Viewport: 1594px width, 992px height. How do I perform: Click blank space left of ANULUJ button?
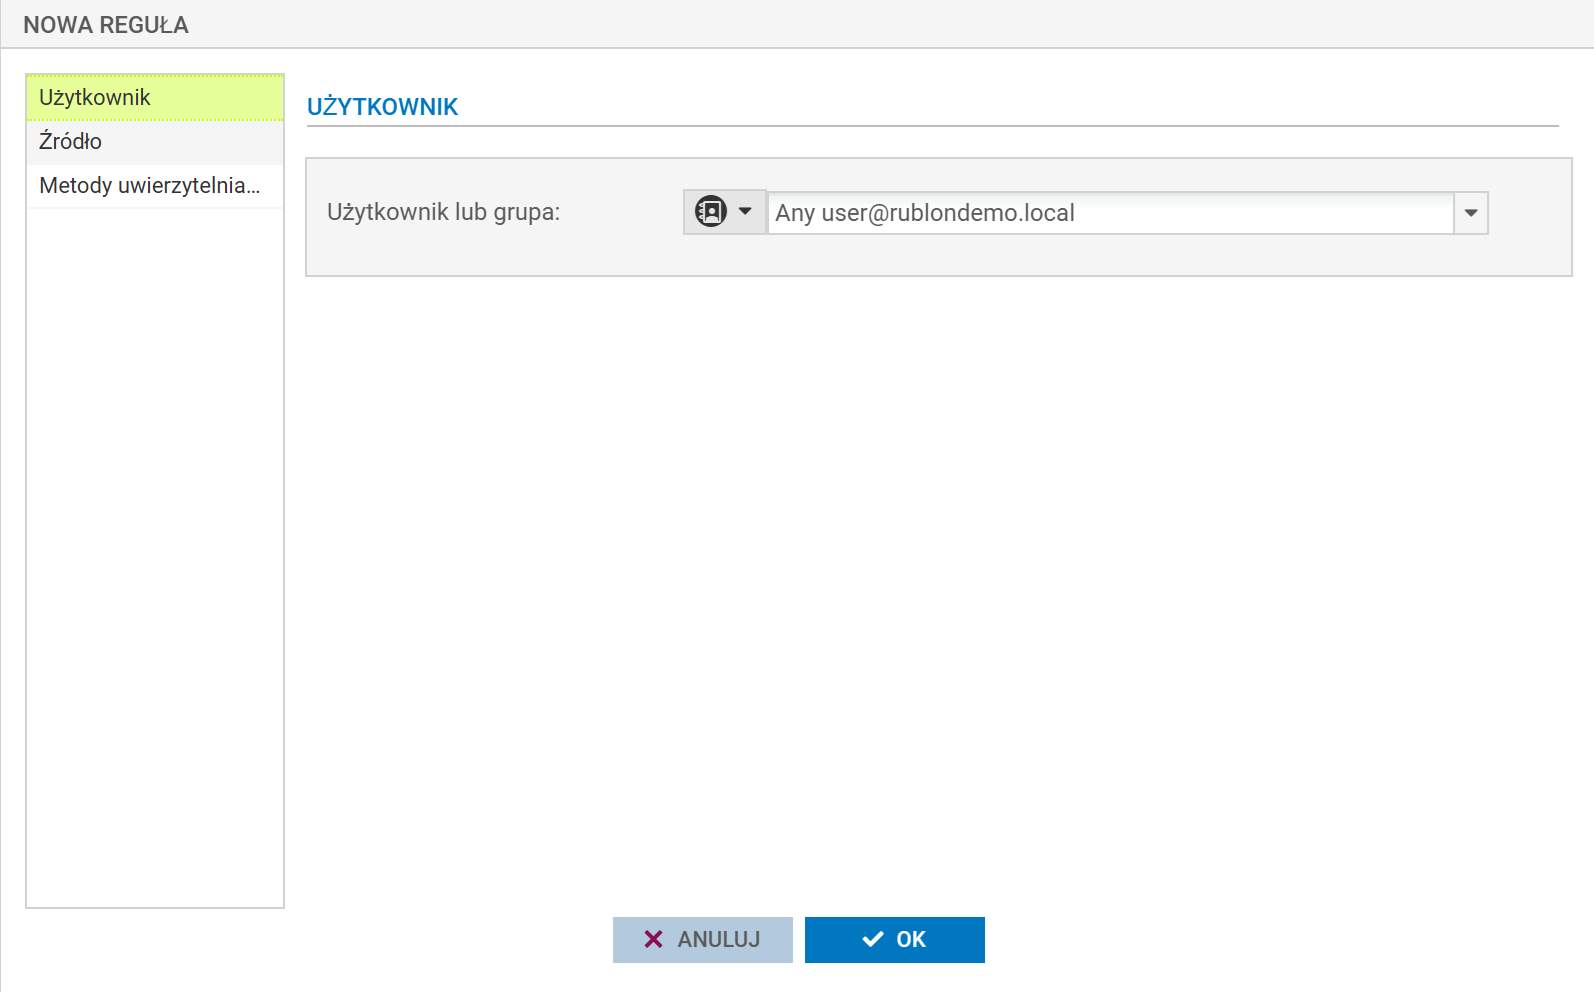click(x=450, y=940)
